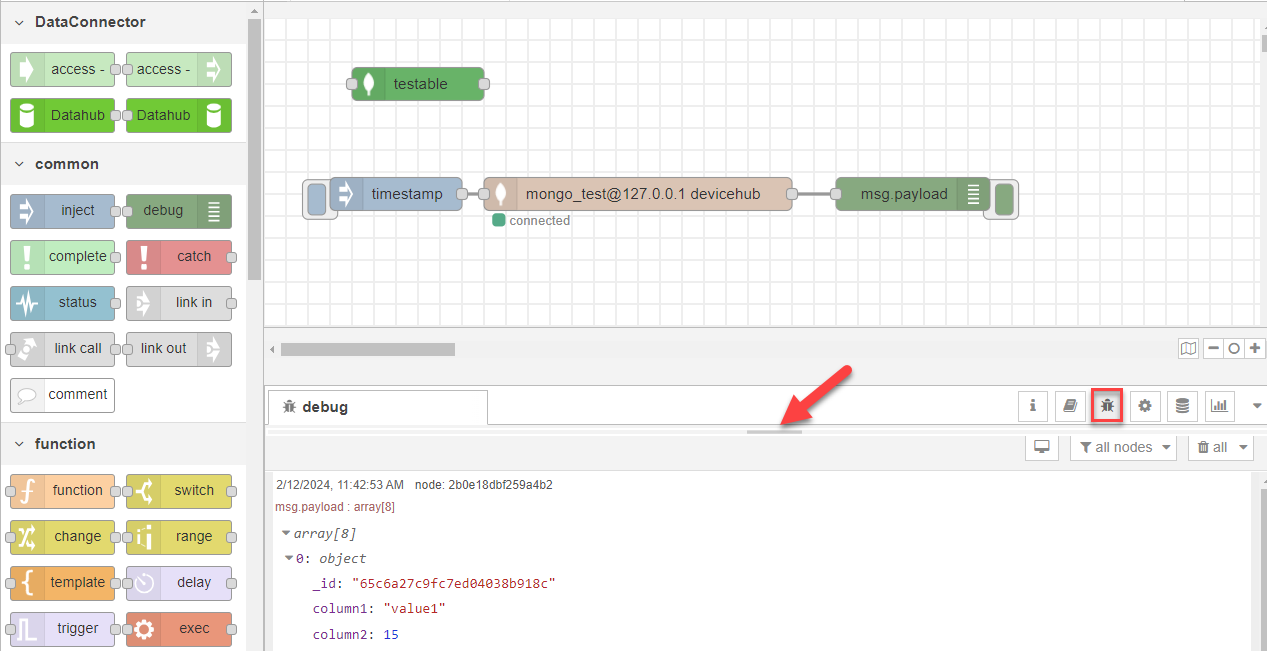Click the zoom-in plus icon
The width and height of the screenshot is (1267, 651).
click(x=1255, y=348)
